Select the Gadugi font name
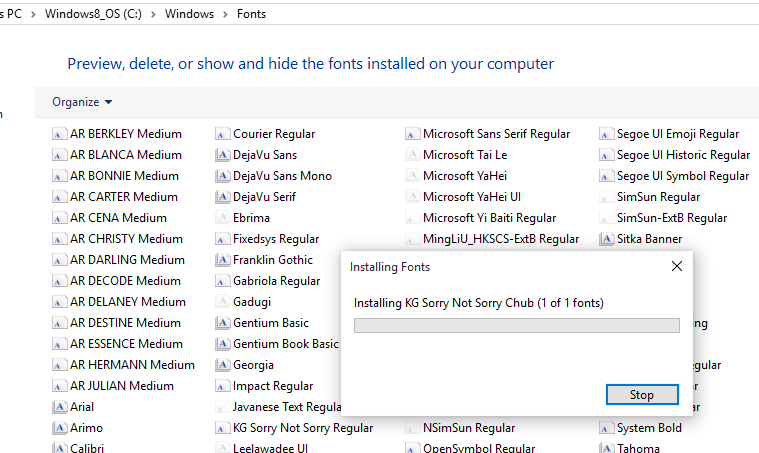The height and width of the screenshot is (453, 759). click(x=252, y=302)
